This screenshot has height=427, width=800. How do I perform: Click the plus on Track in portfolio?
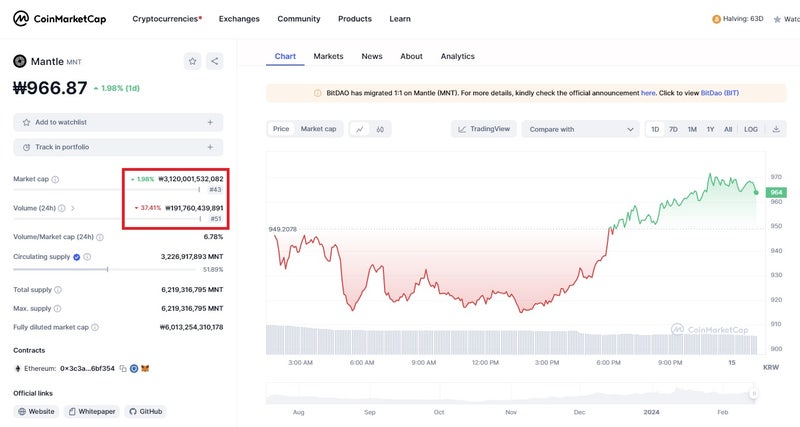click(210, 147)
